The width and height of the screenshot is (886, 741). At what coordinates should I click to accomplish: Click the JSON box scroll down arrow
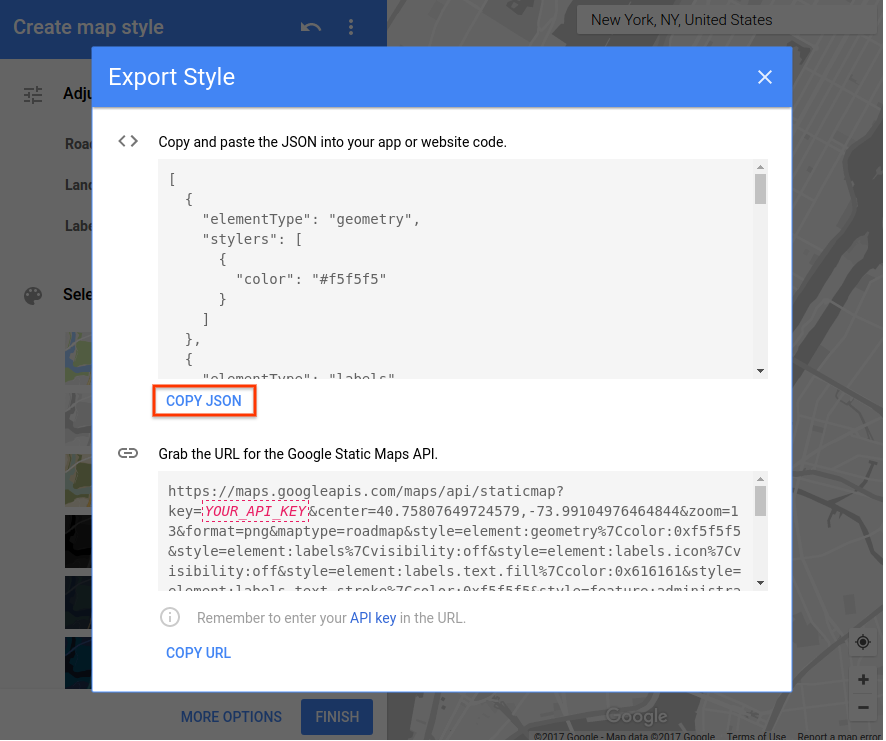pyautogui.click(x=760, y=370)
